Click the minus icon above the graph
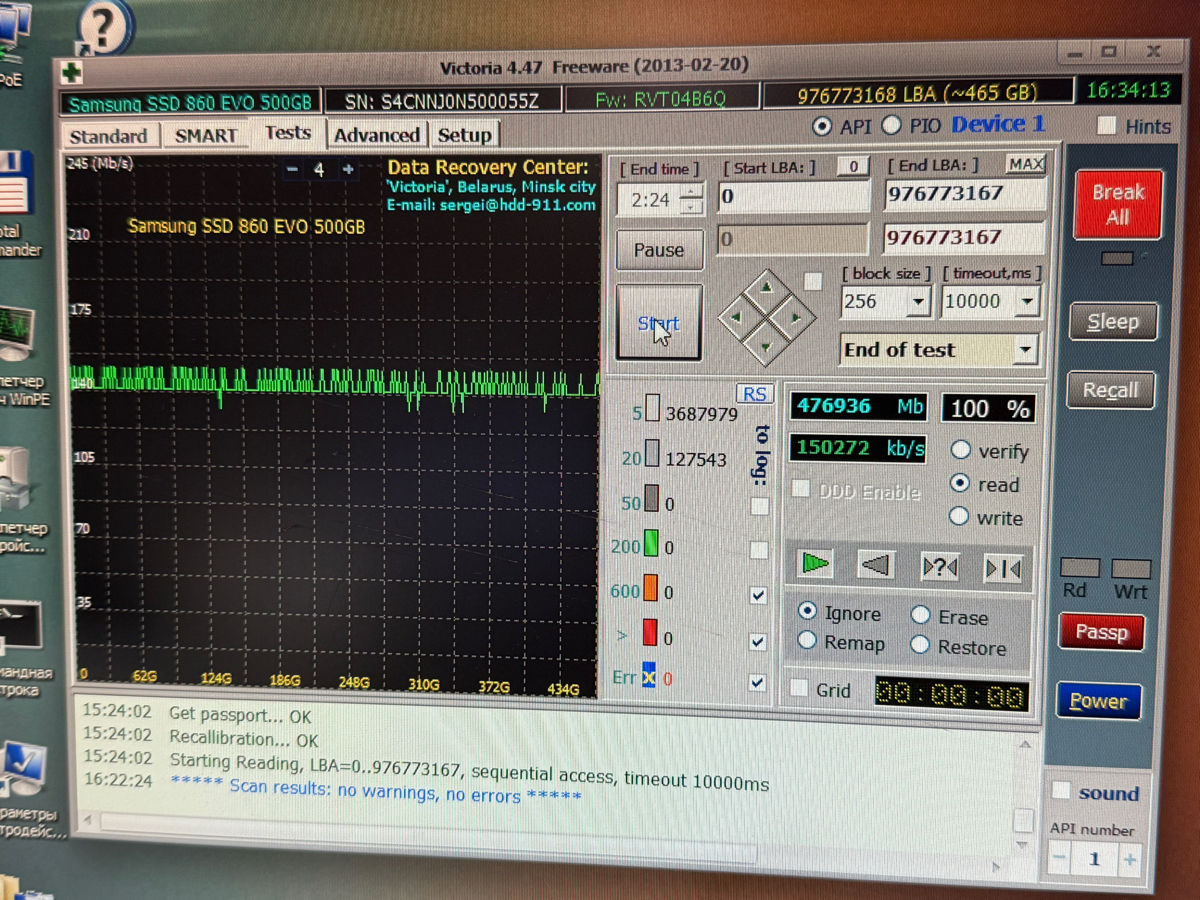This screenshot has height=900, width=1200. [292, 170]
